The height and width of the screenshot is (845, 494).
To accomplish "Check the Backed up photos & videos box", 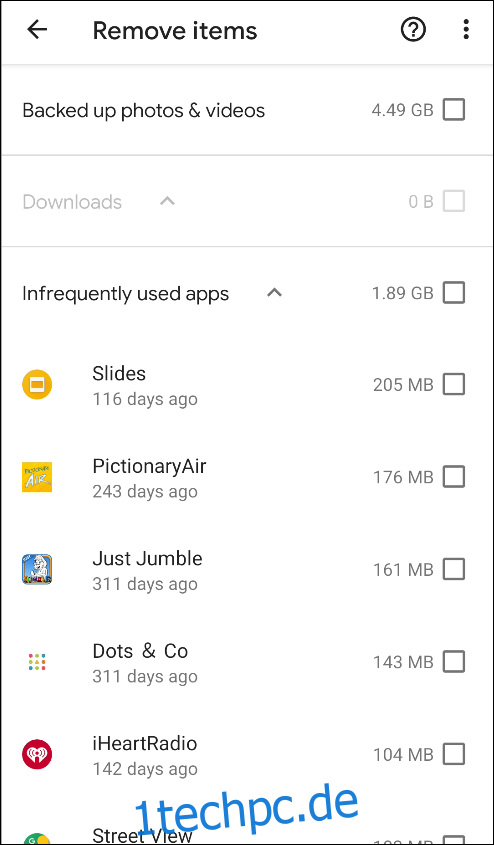I will 454,110.
